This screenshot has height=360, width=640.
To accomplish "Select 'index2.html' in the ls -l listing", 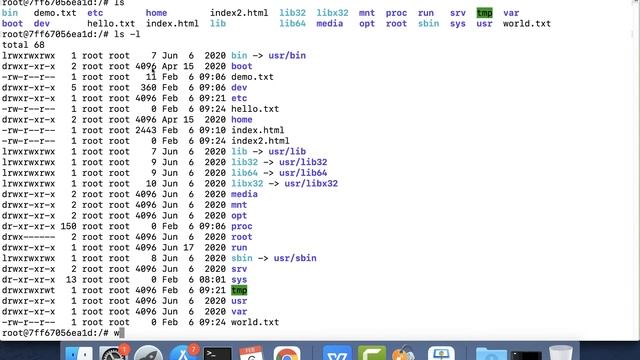I will tap(260, 141).
